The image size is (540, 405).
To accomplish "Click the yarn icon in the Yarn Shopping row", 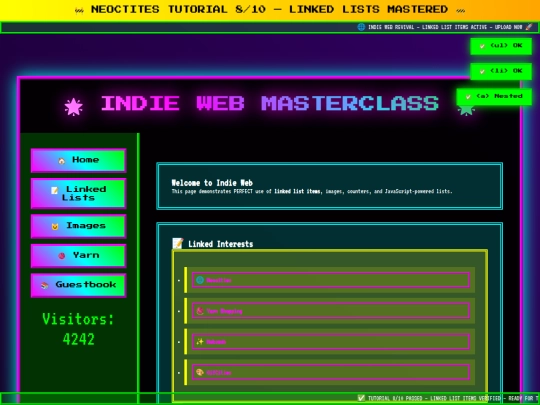I will coord(200,311).
